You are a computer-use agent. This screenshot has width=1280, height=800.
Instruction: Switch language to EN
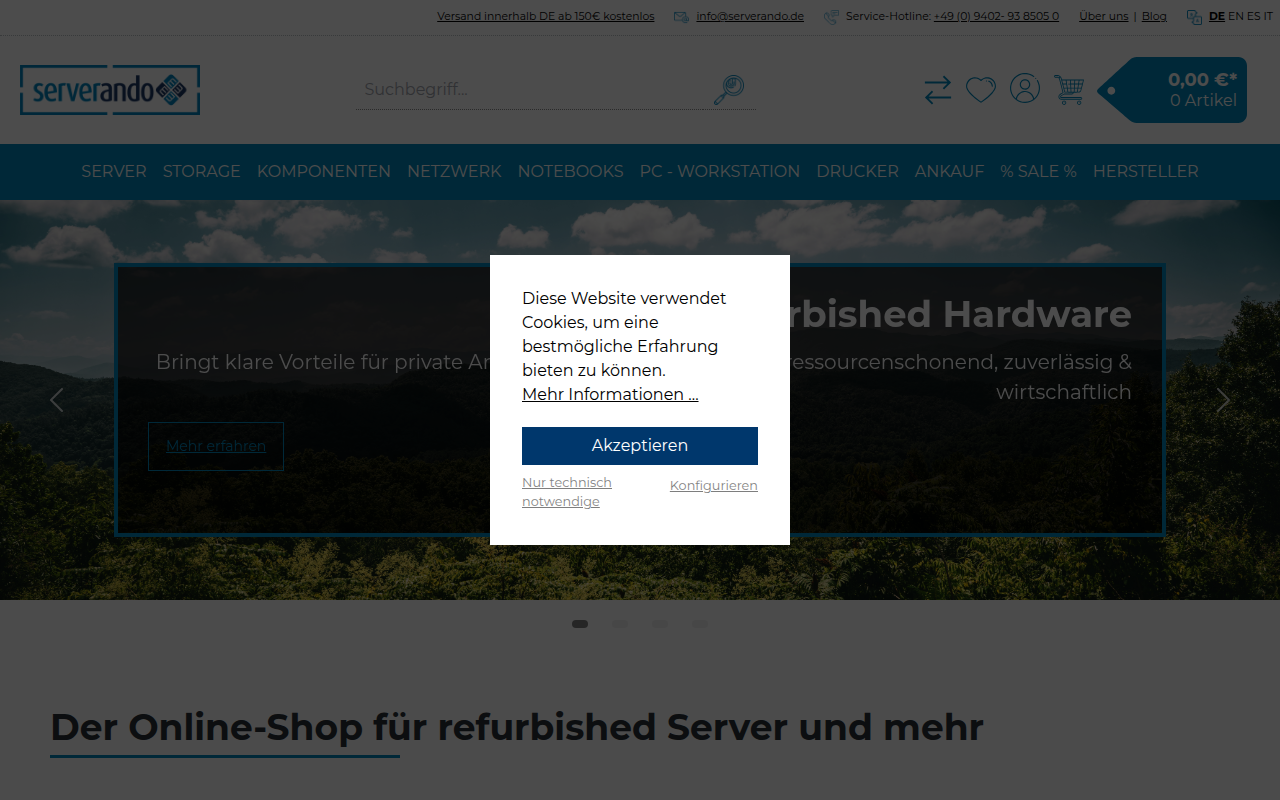[x=1236, y=16]
